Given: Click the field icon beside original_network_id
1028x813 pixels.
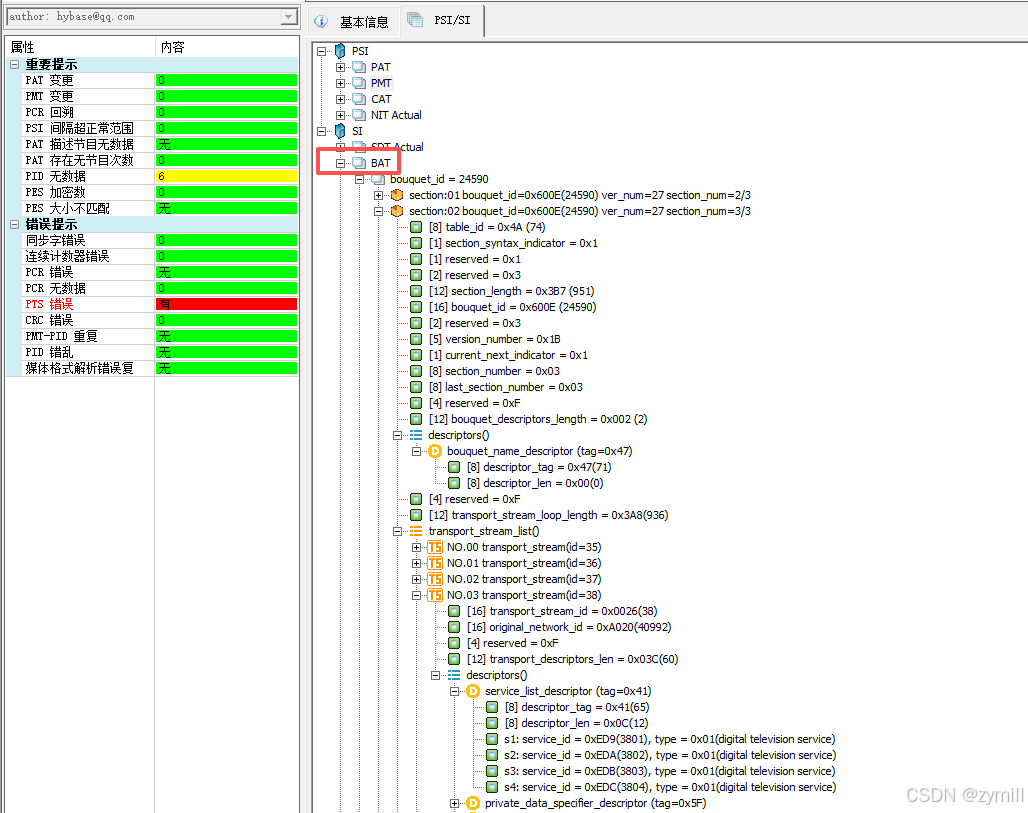Looking at the screenshot, I should pos(454,627).
